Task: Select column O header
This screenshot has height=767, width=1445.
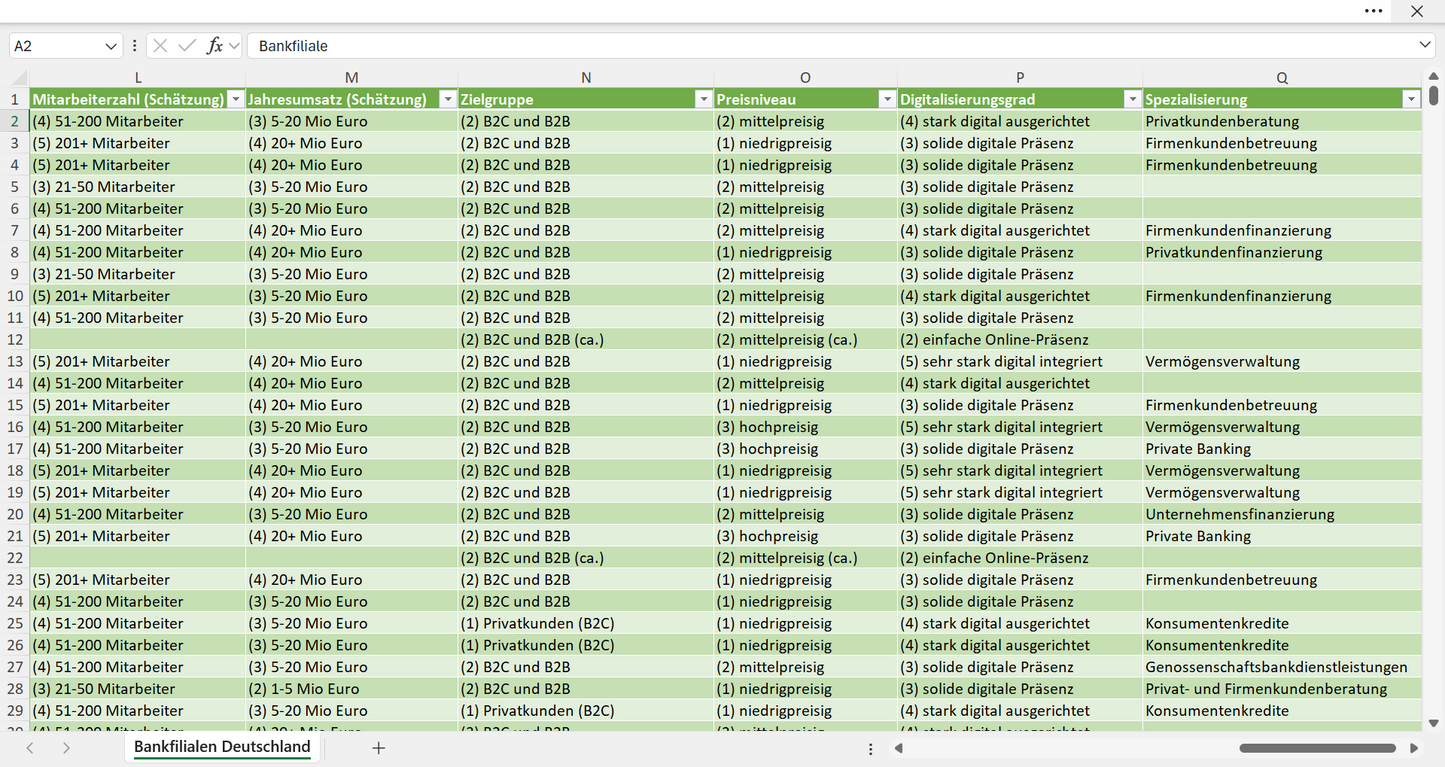Action: (805, 78)
